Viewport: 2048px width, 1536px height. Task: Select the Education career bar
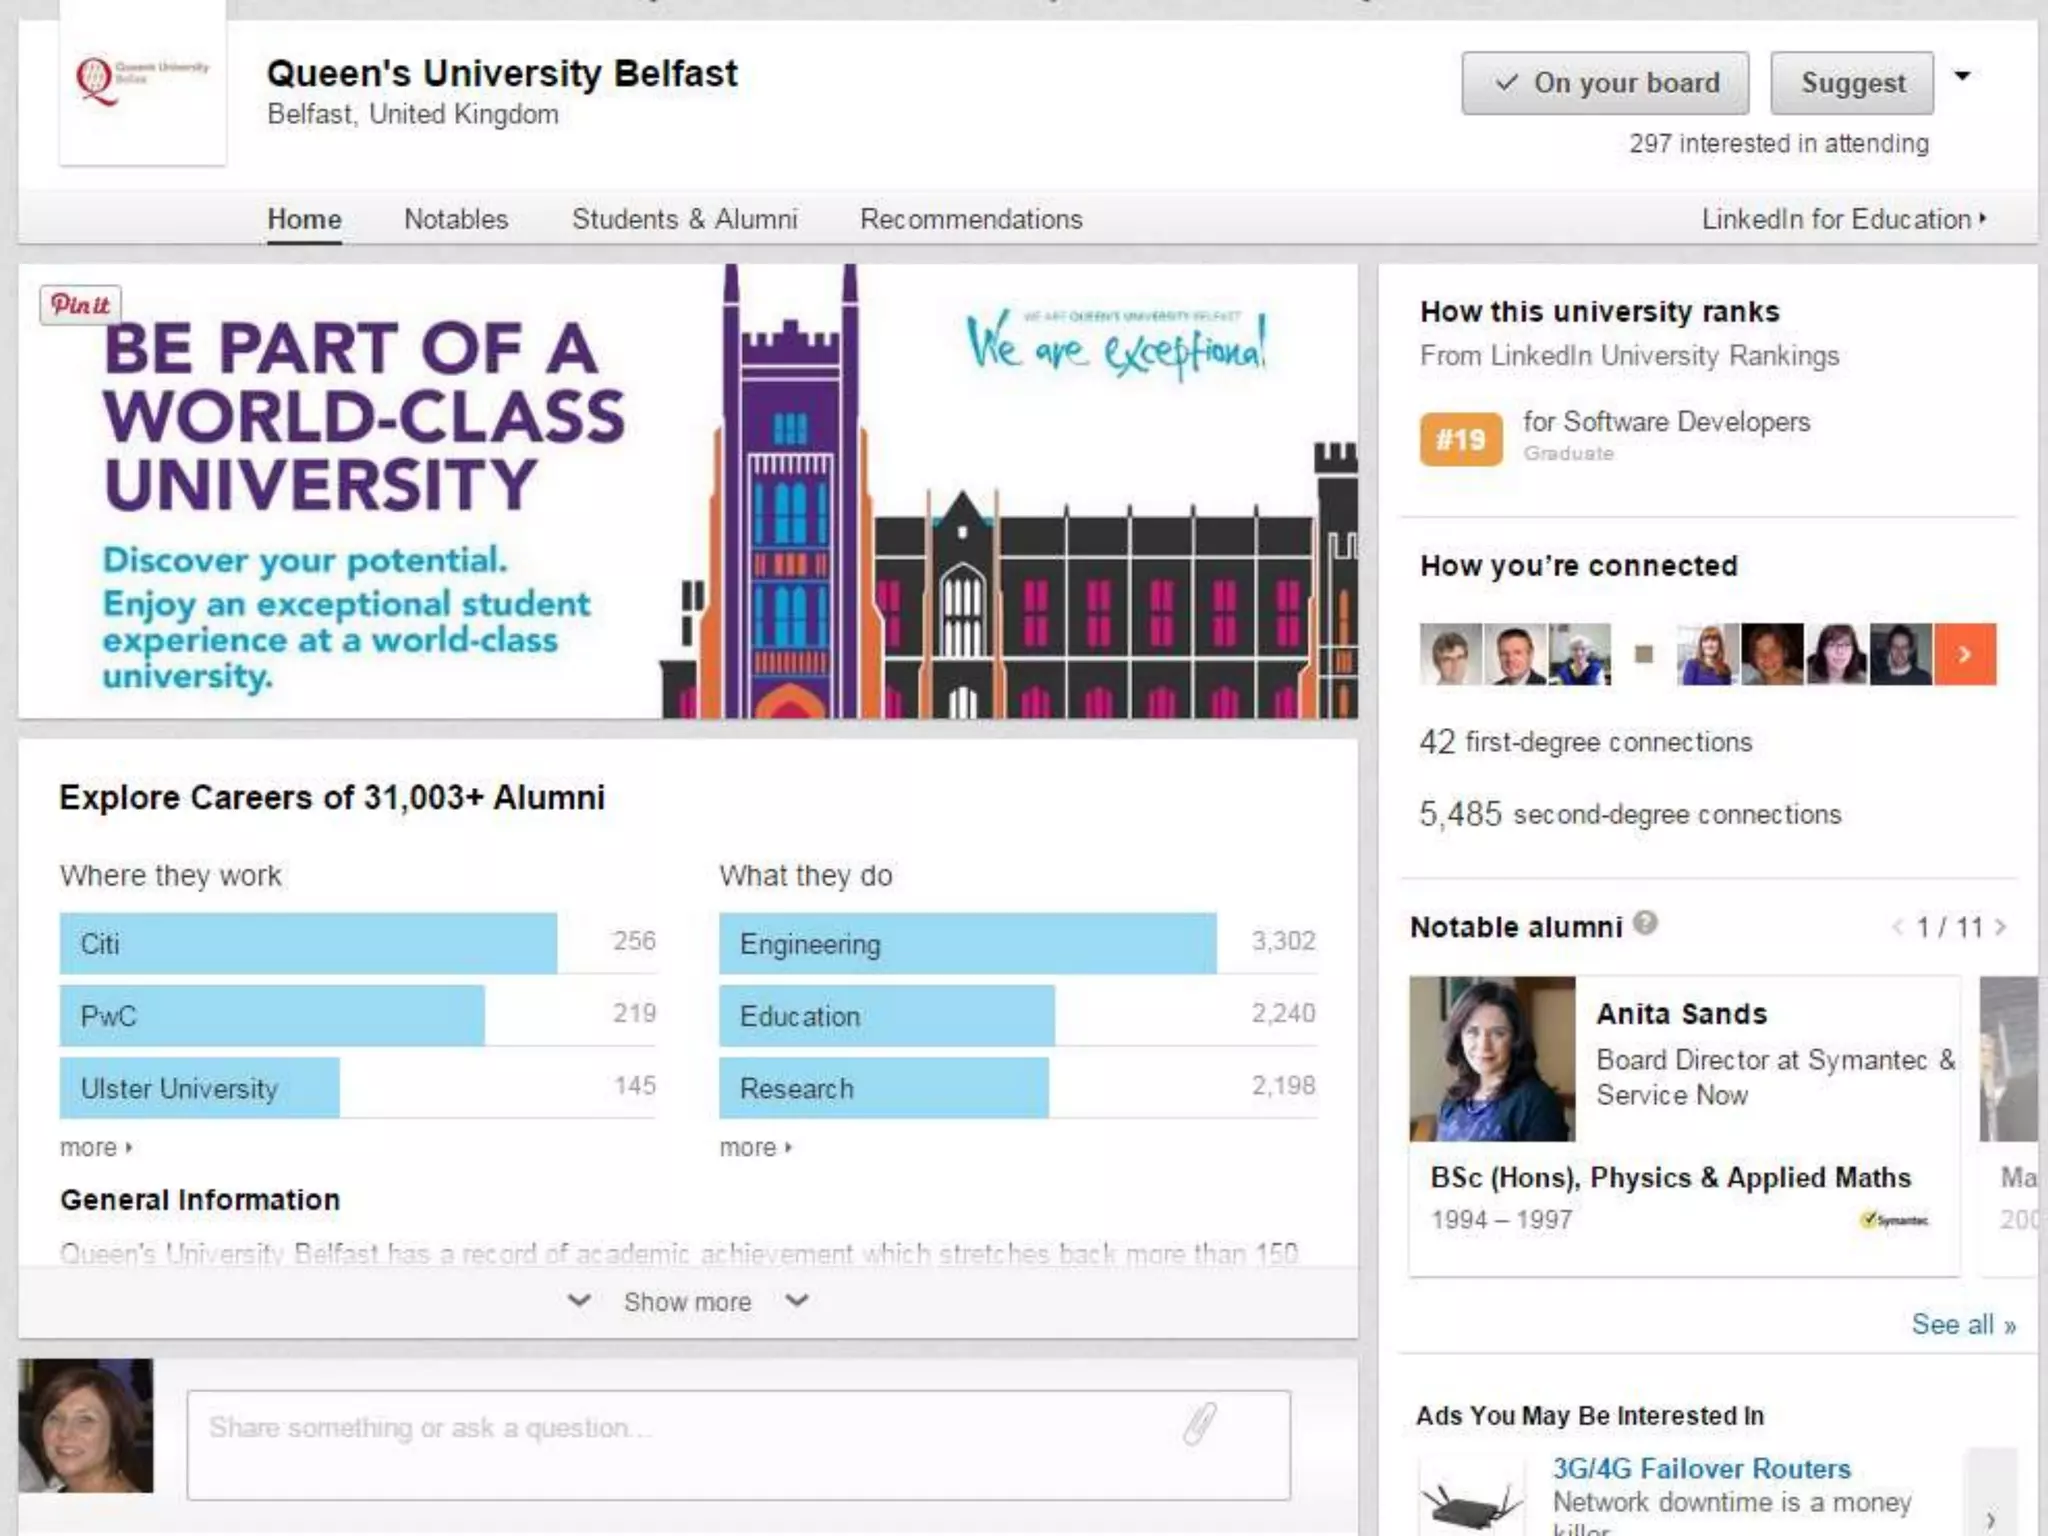[887, 1016]
